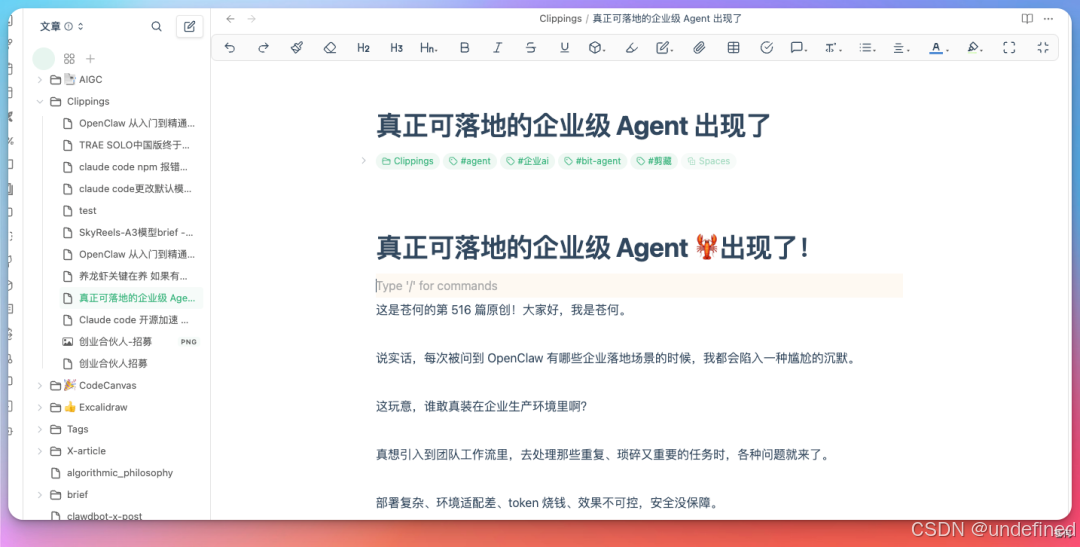This screenshot has width=1080, height=547.
Task: Open the cube block dropdown
Action: click(x=596, y=48)
